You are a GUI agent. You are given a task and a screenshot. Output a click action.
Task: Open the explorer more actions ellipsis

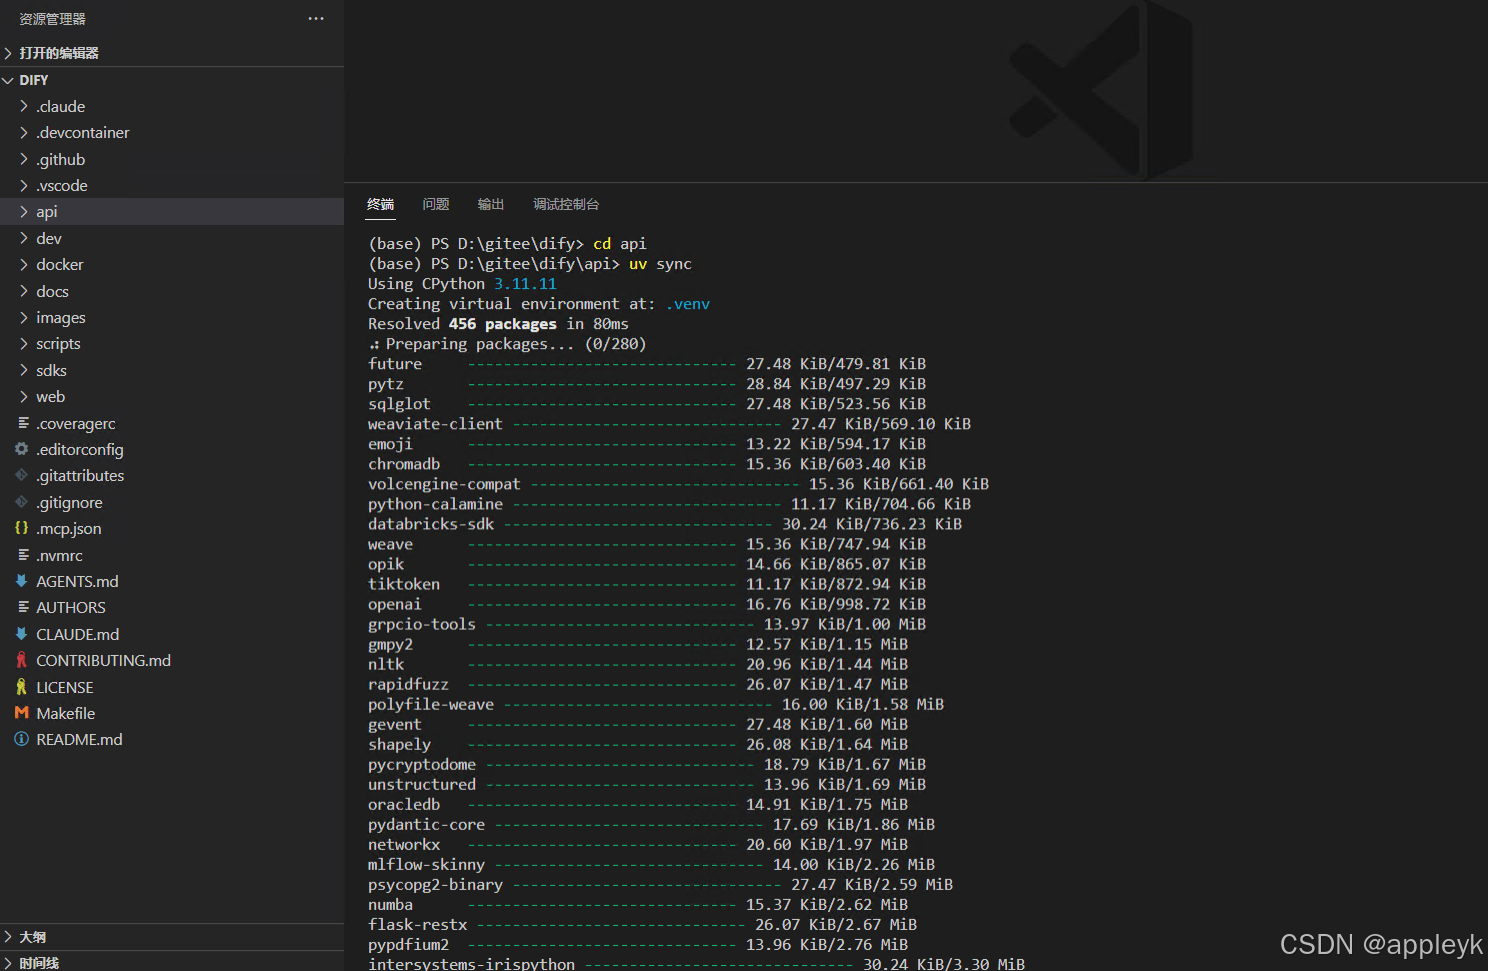point(316,19)
